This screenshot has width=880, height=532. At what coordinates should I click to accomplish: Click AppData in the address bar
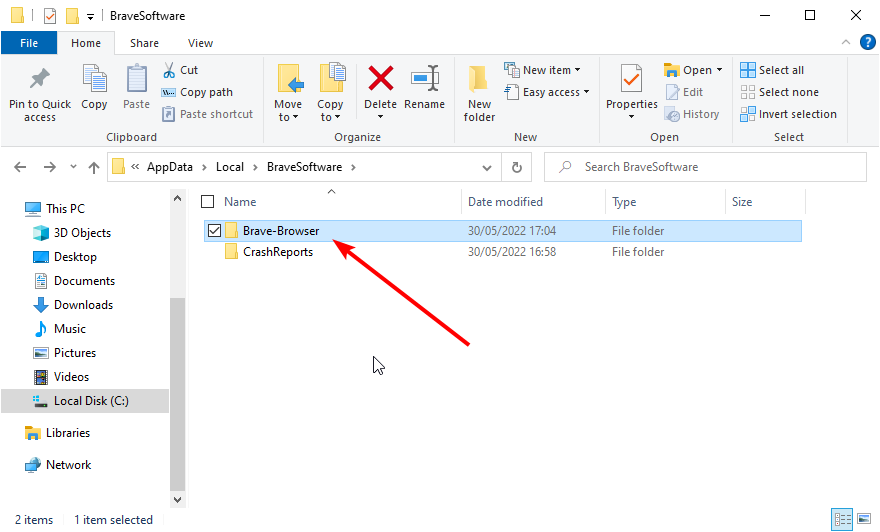pyautogui.click(x=169, y=167)
